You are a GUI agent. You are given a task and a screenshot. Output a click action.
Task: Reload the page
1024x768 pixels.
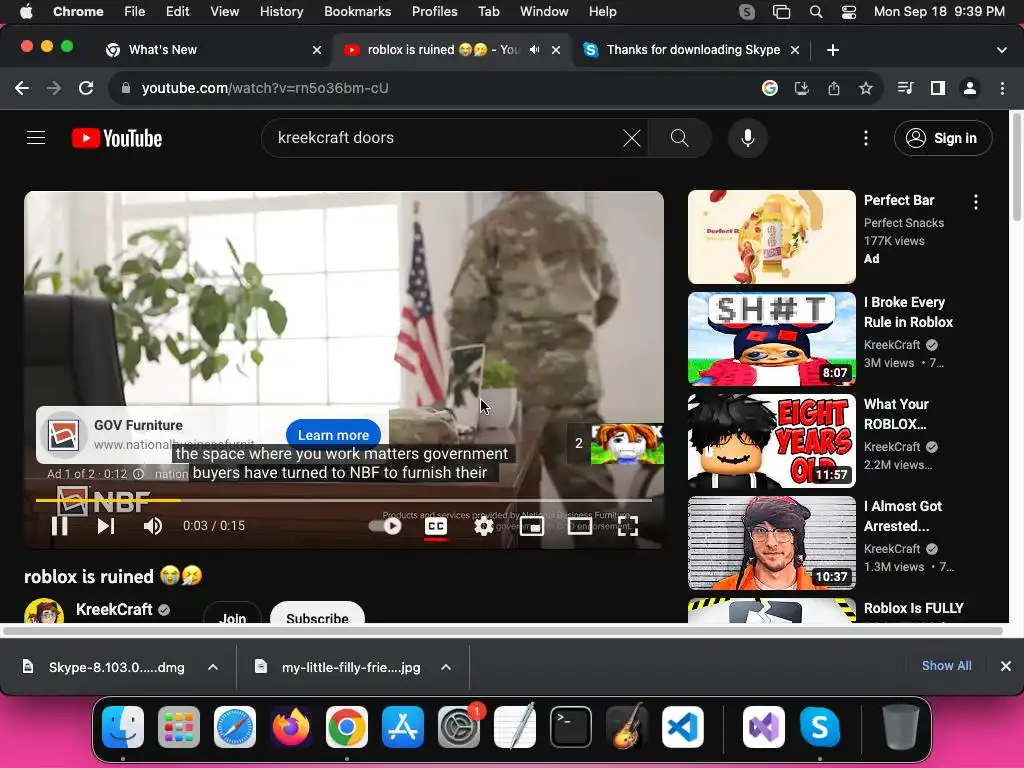tap(86, 88)
